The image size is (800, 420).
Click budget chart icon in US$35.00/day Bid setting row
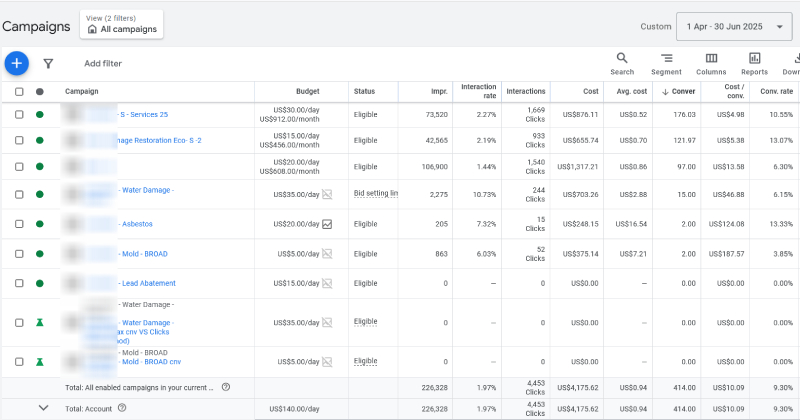(x=327, y=194)
